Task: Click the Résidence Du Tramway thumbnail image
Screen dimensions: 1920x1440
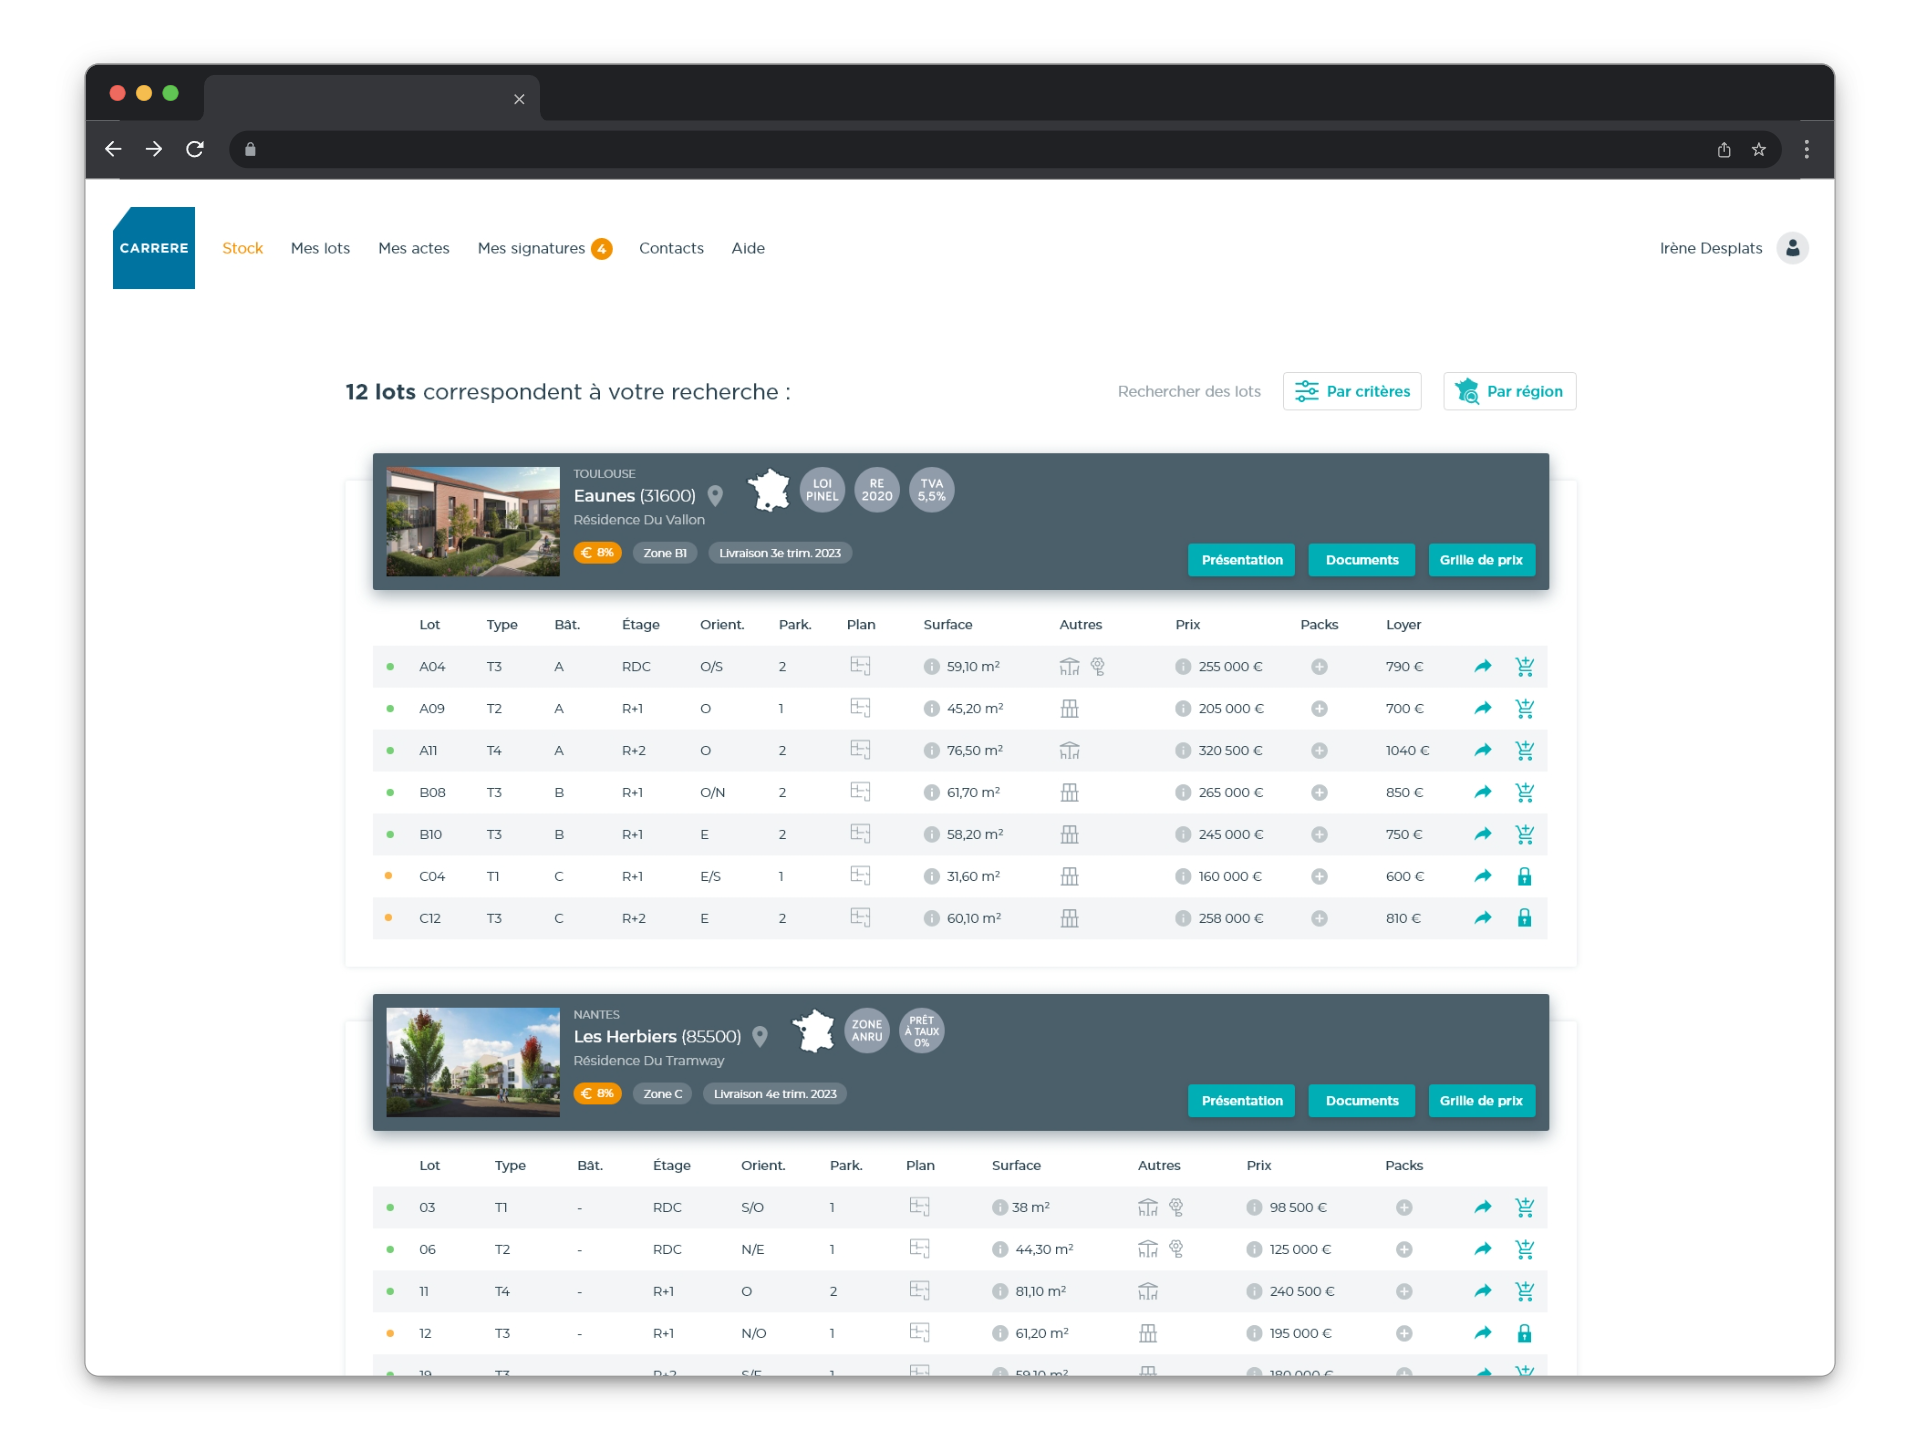Action: (x=473, y=1062)
